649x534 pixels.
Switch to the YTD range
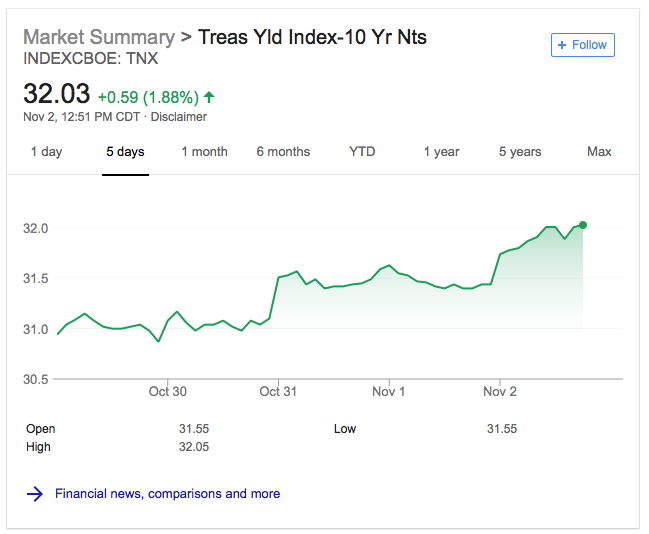[362, 152]
